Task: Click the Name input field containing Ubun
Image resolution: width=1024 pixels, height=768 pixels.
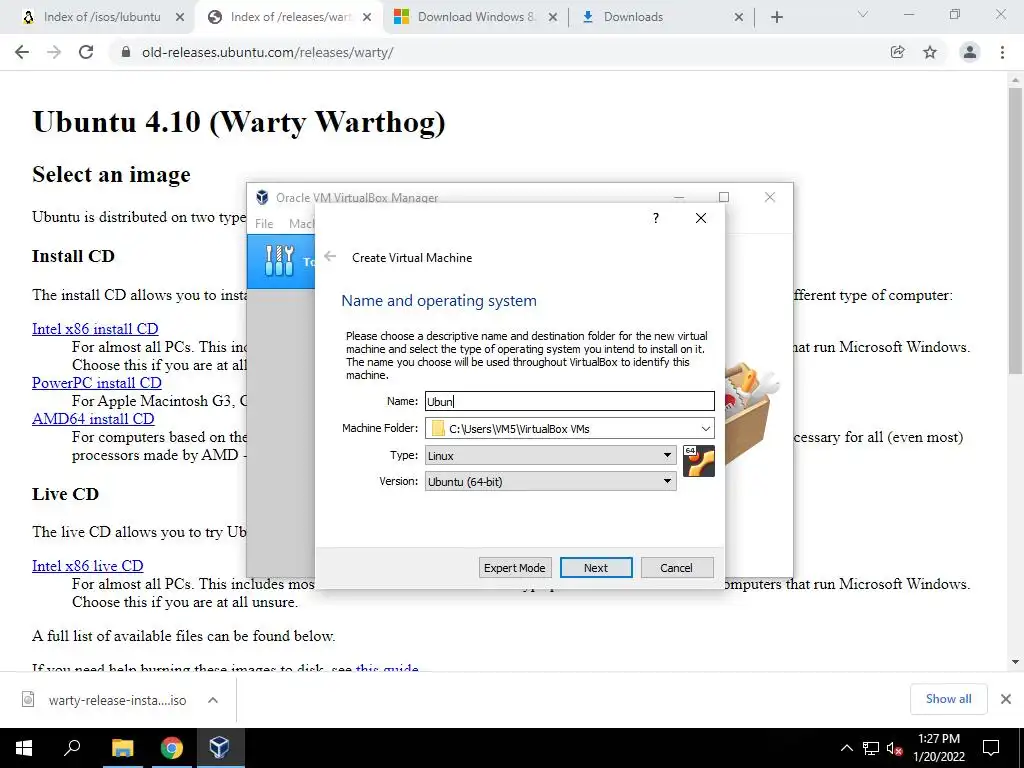Action: 569,401
